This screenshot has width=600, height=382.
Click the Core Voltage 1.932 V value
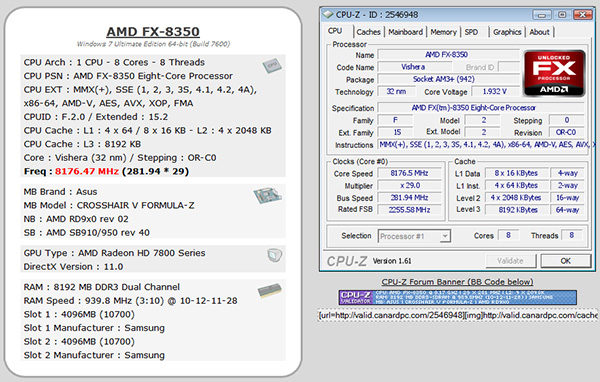pos(494,91)
